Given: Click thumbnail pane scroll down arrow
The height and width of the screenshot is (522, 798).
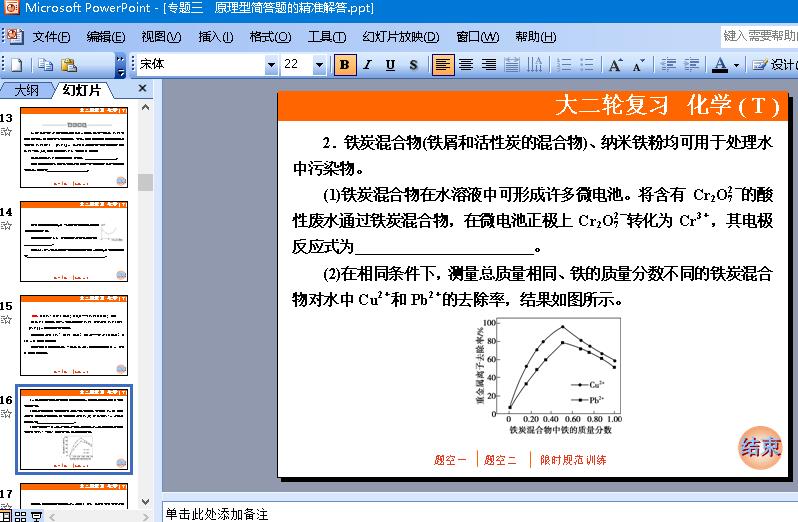Looking at the screenshot, I should tap(146, 502).
